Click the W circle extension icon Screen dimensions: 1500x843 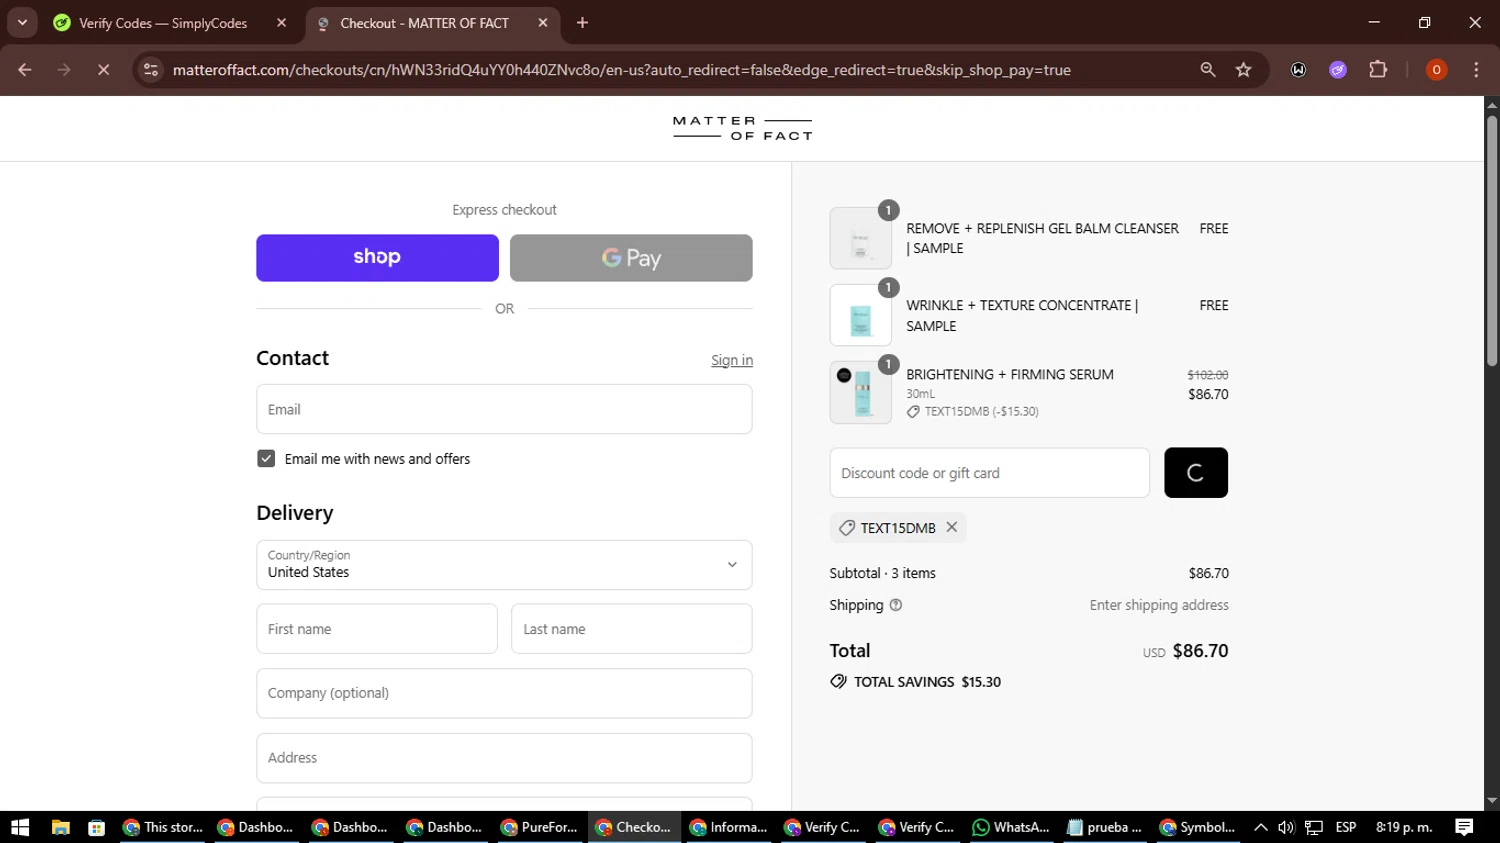(x=1298, y=70)
